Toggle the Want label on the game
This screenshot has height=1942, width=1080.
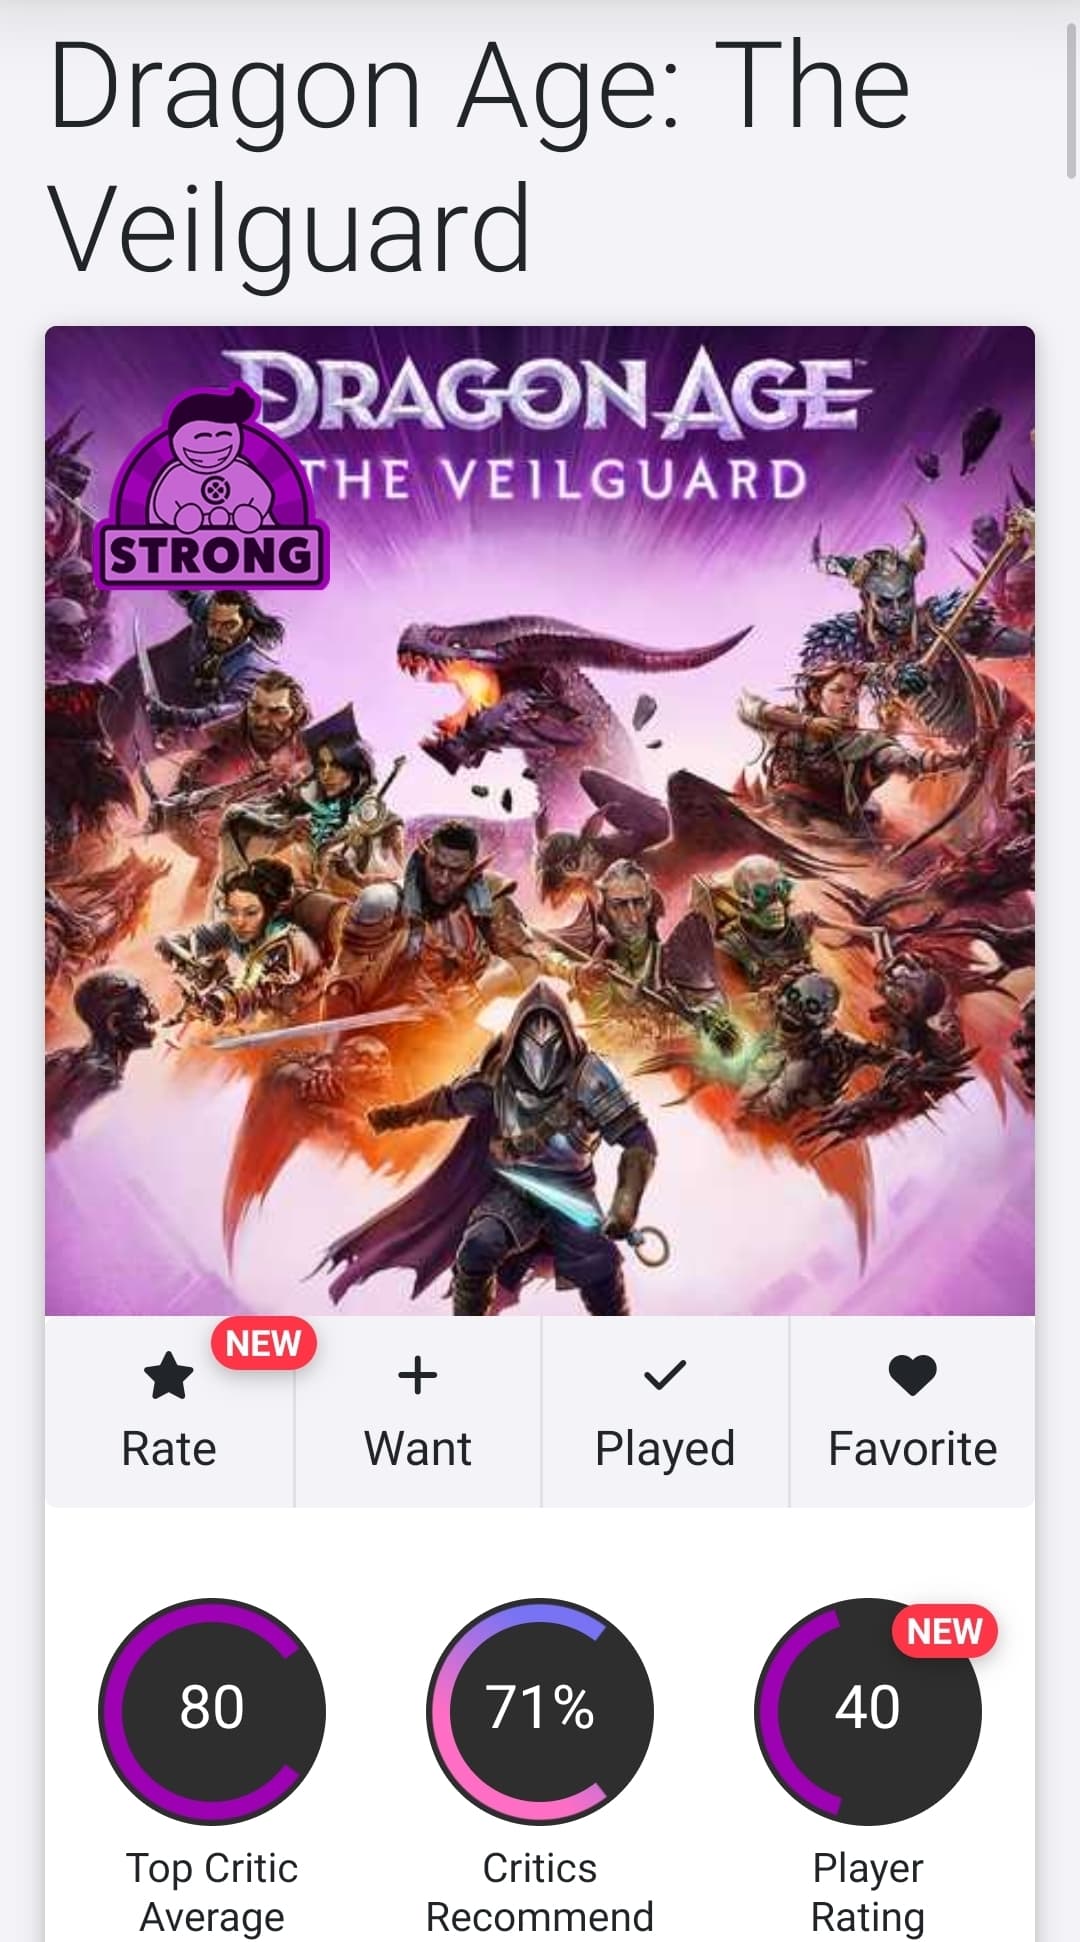(417, 1449)
